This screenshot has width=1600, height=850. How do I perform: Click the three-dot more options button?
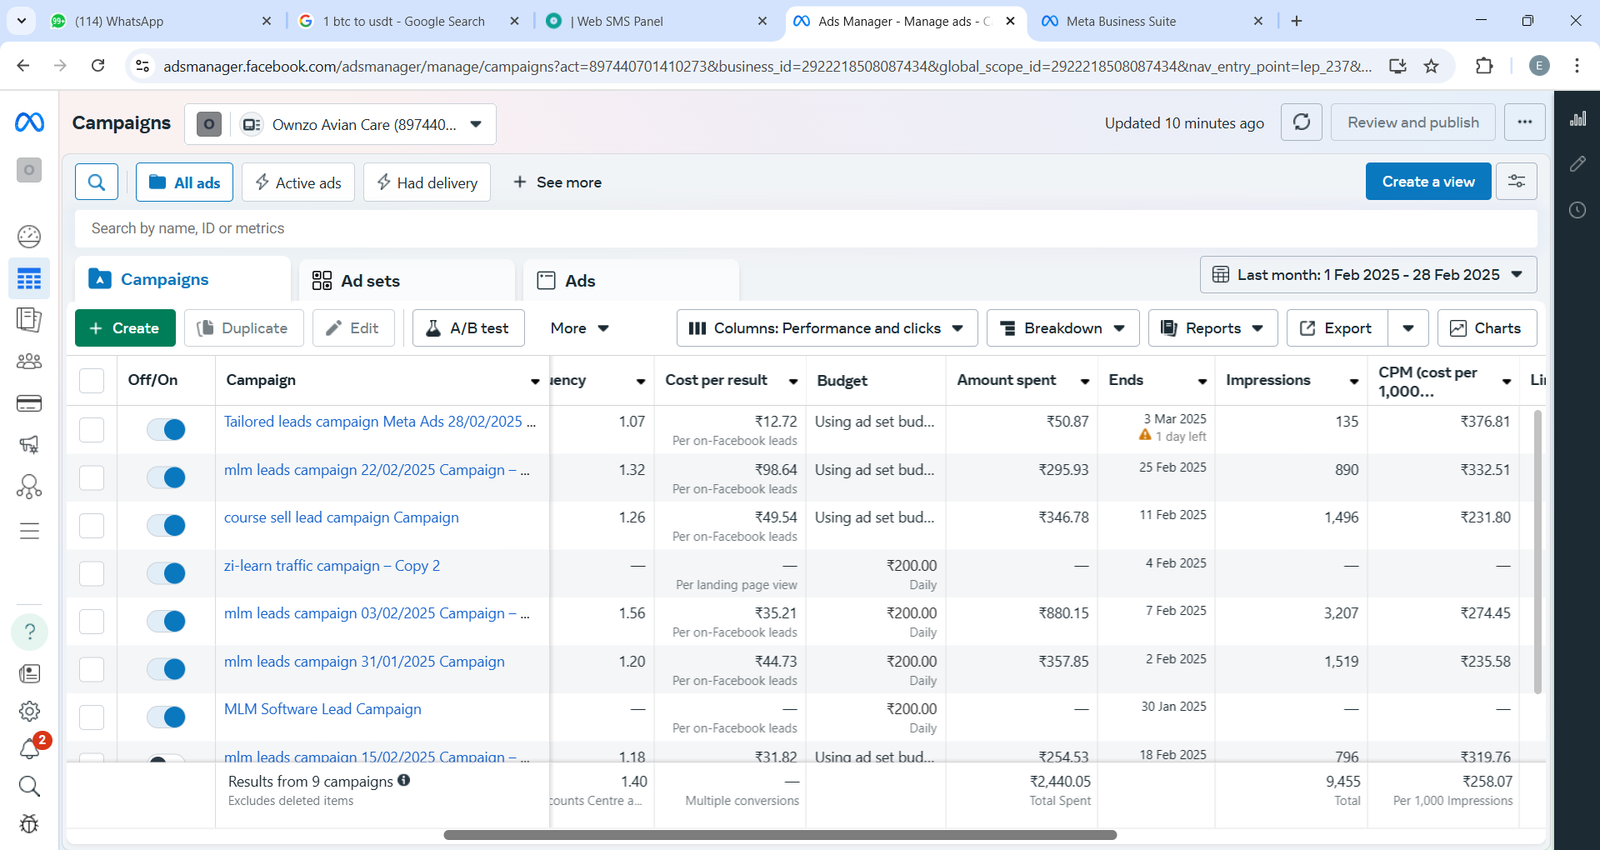[1524, 122]
